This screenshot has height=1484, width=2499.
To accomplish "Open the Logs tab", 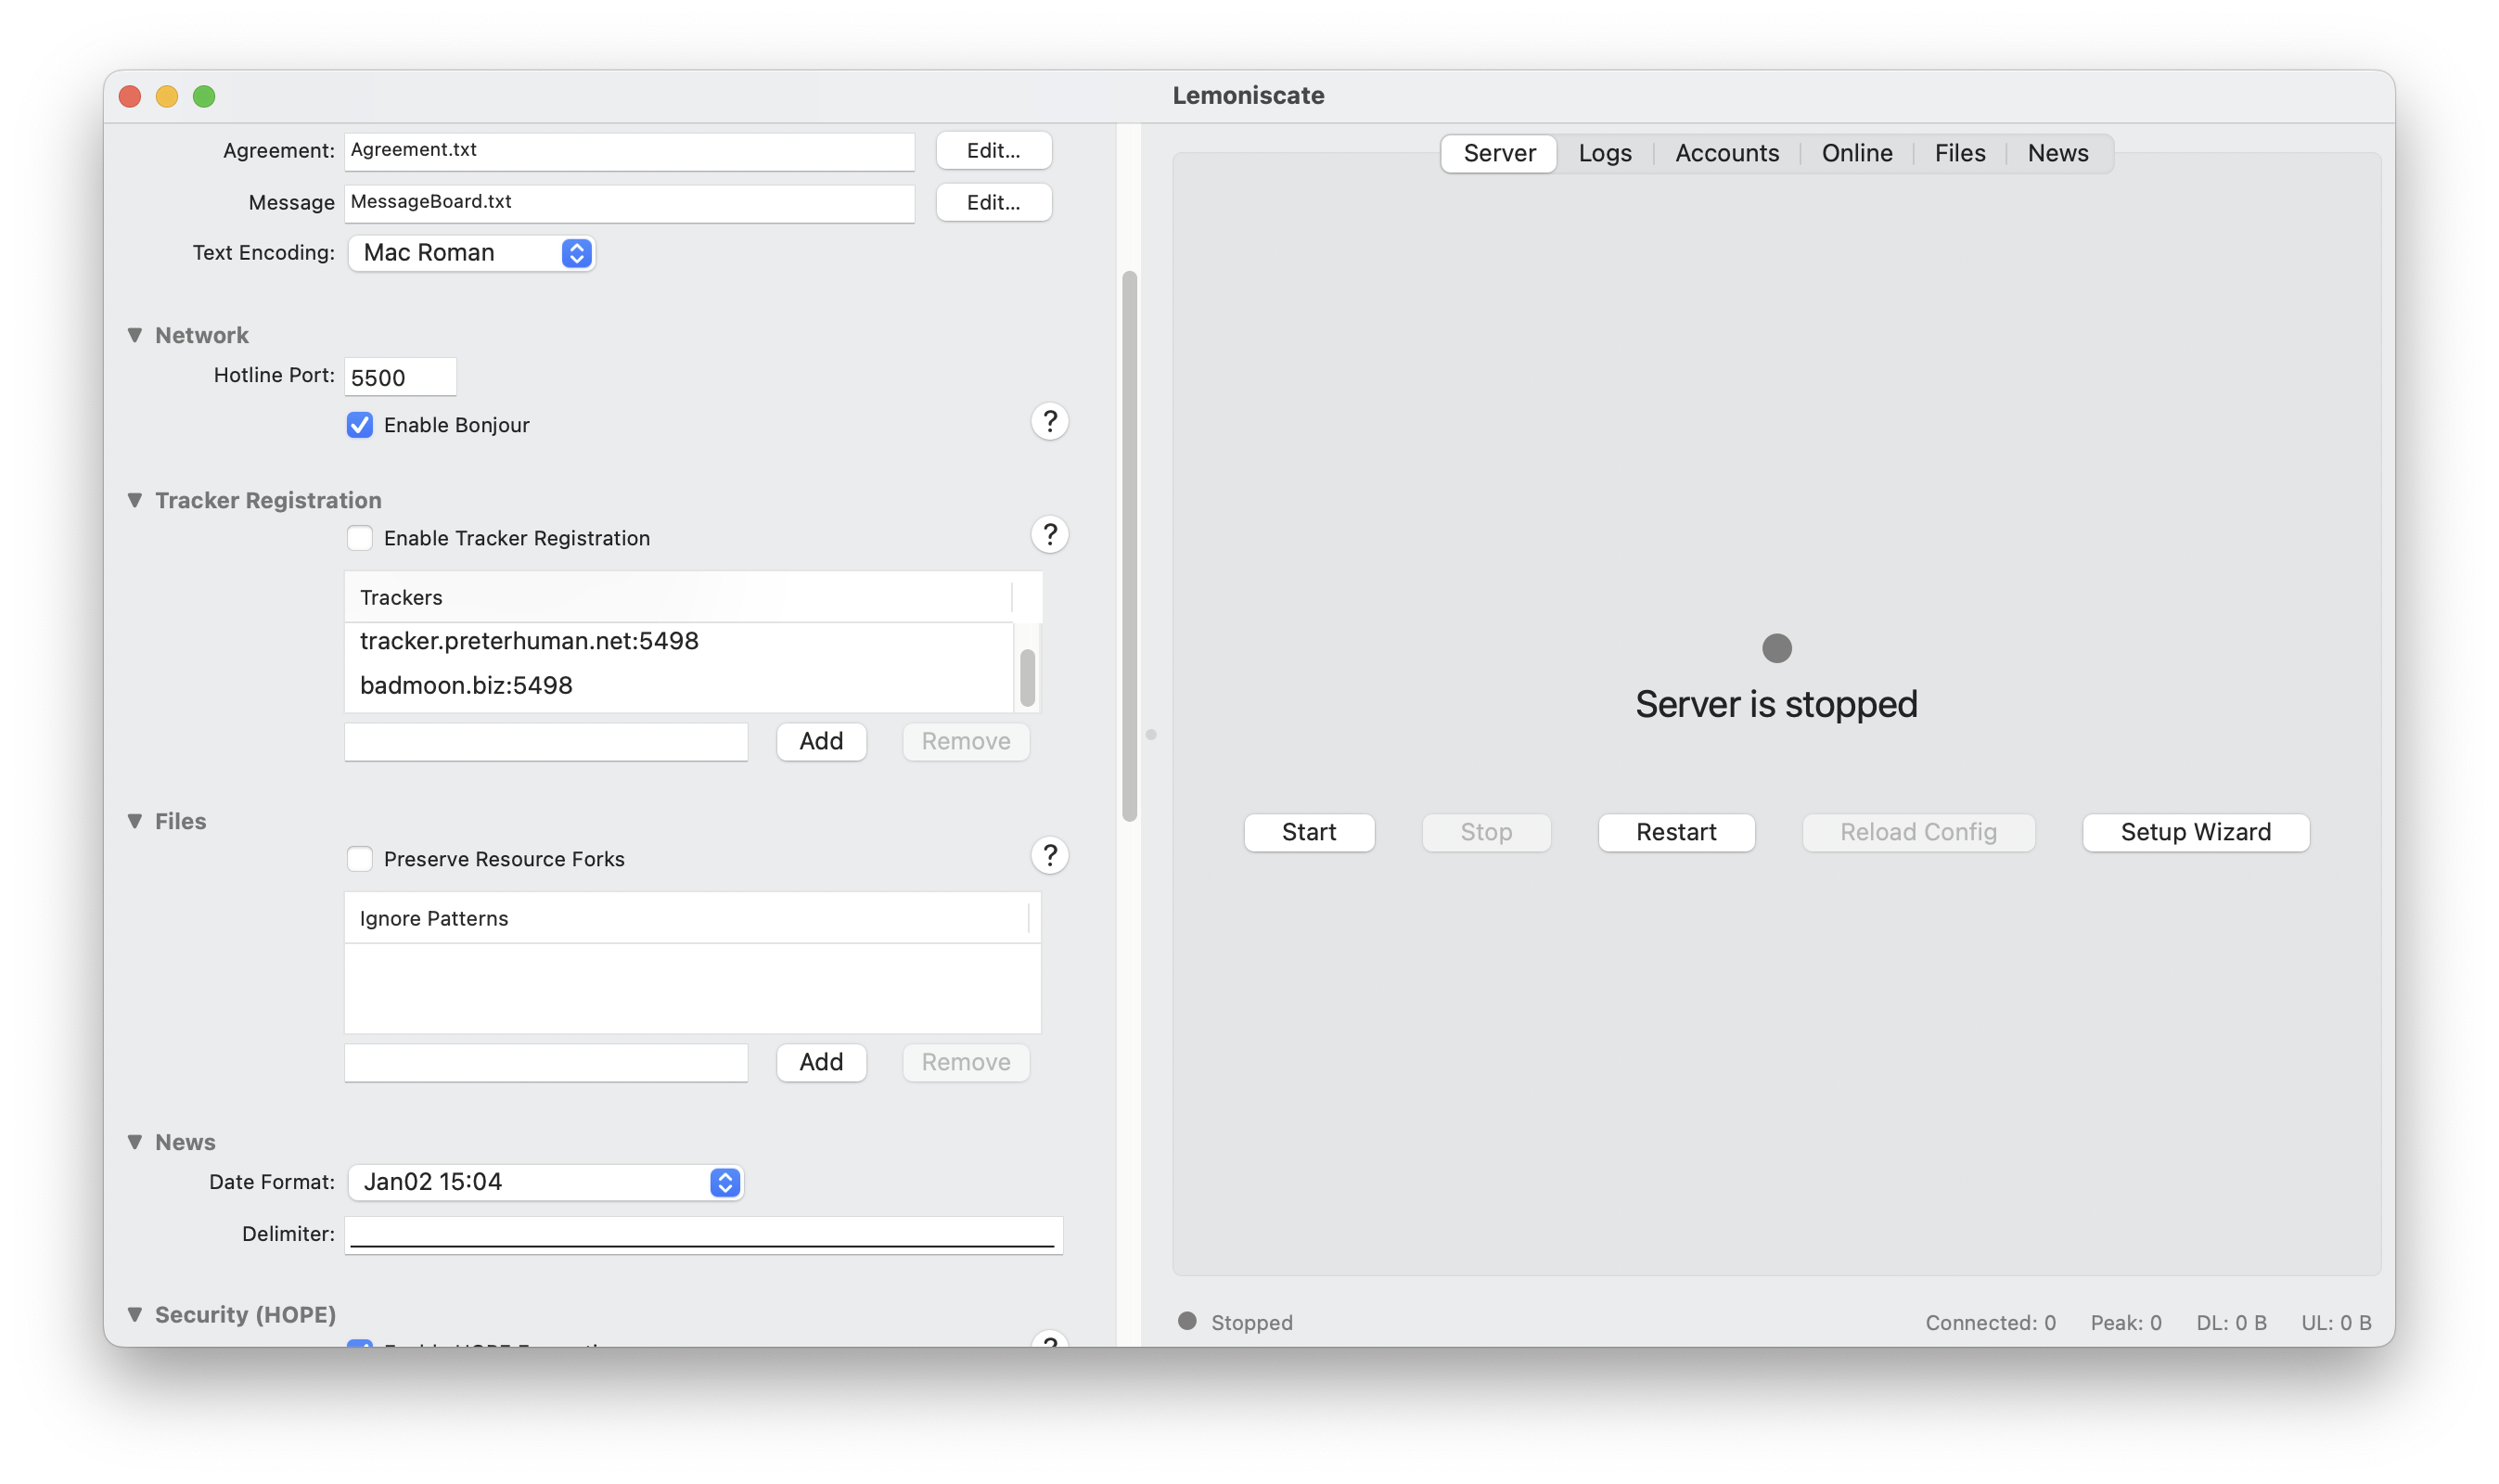I will [x=1604, y=153].
